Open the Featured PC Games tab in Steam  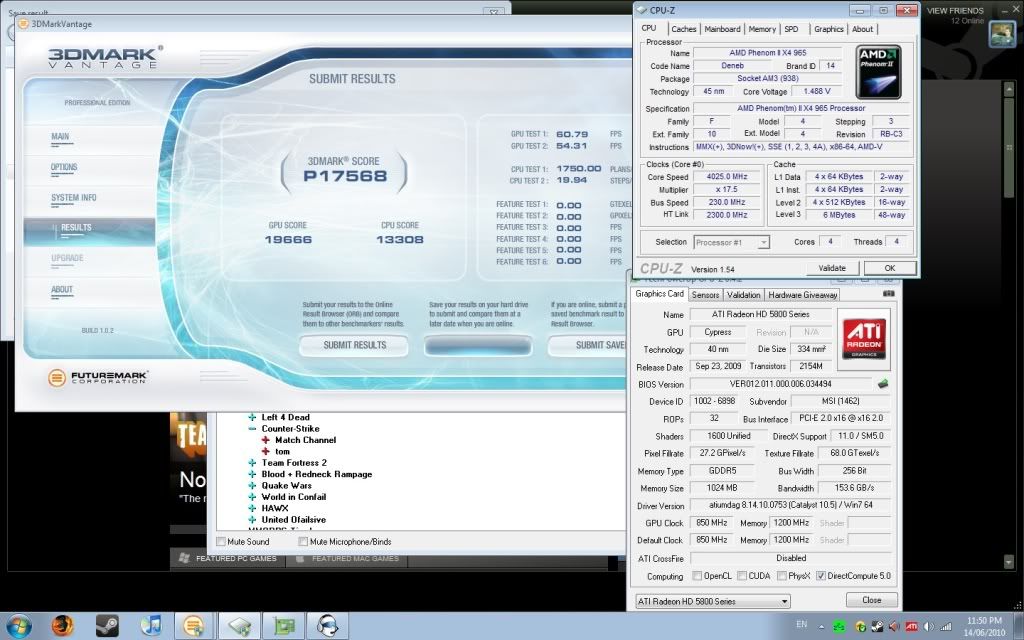coord(228,559)
